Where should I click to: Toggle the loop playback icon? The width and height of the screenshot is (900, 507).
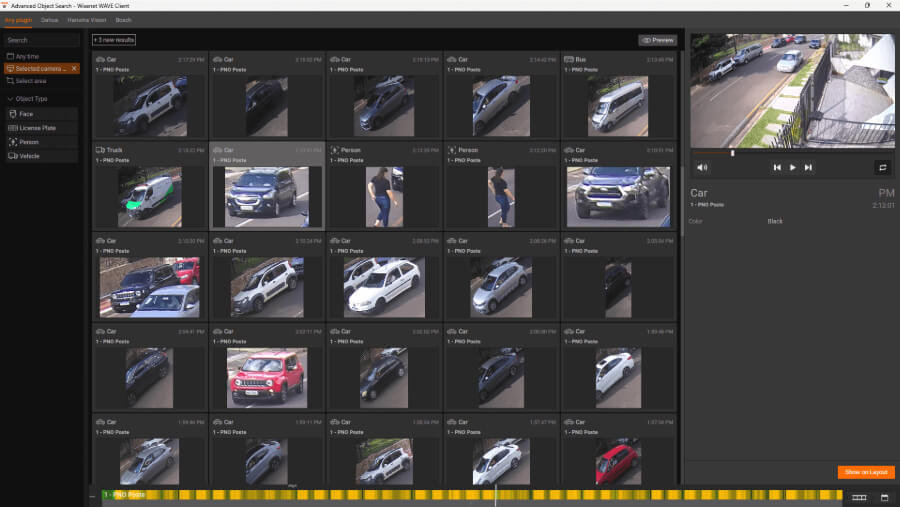tap(882, 167)
